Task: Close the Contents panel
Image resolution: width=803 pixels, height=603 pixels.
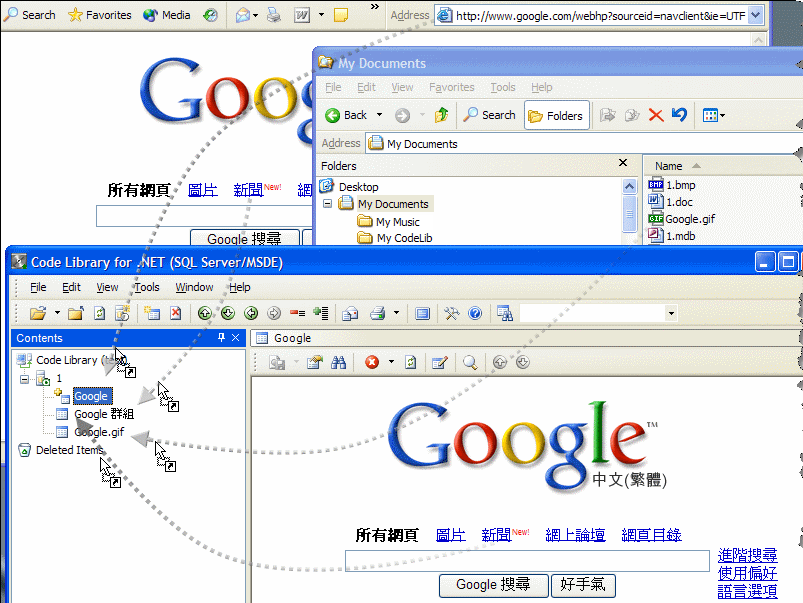Action: click(x=236, y=337)
